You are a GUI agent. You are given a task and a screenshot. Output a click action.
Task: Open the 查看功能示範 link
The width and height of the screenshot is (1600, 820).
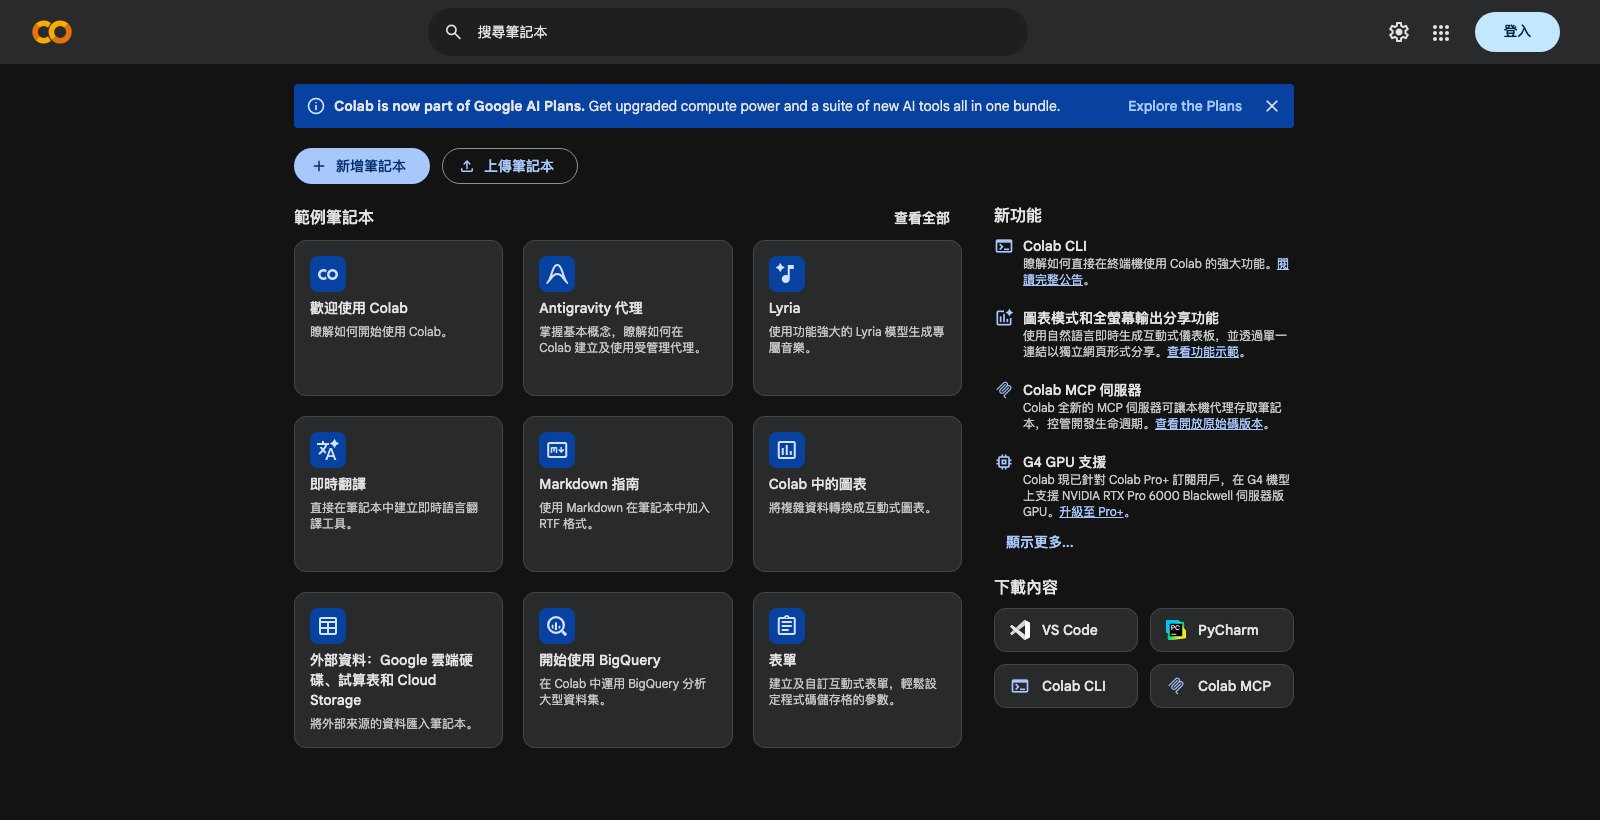pos(1203,352)
